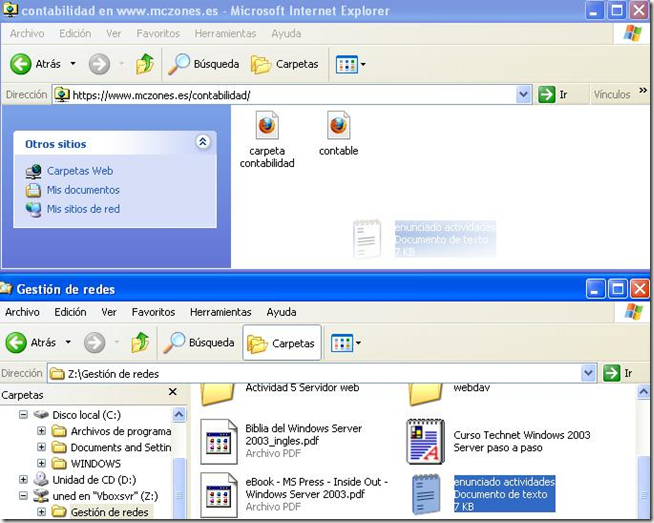The width and height of the screenshot is (654, 523).
Task: Click the Documents and Settings folder label
Action: 121,447
